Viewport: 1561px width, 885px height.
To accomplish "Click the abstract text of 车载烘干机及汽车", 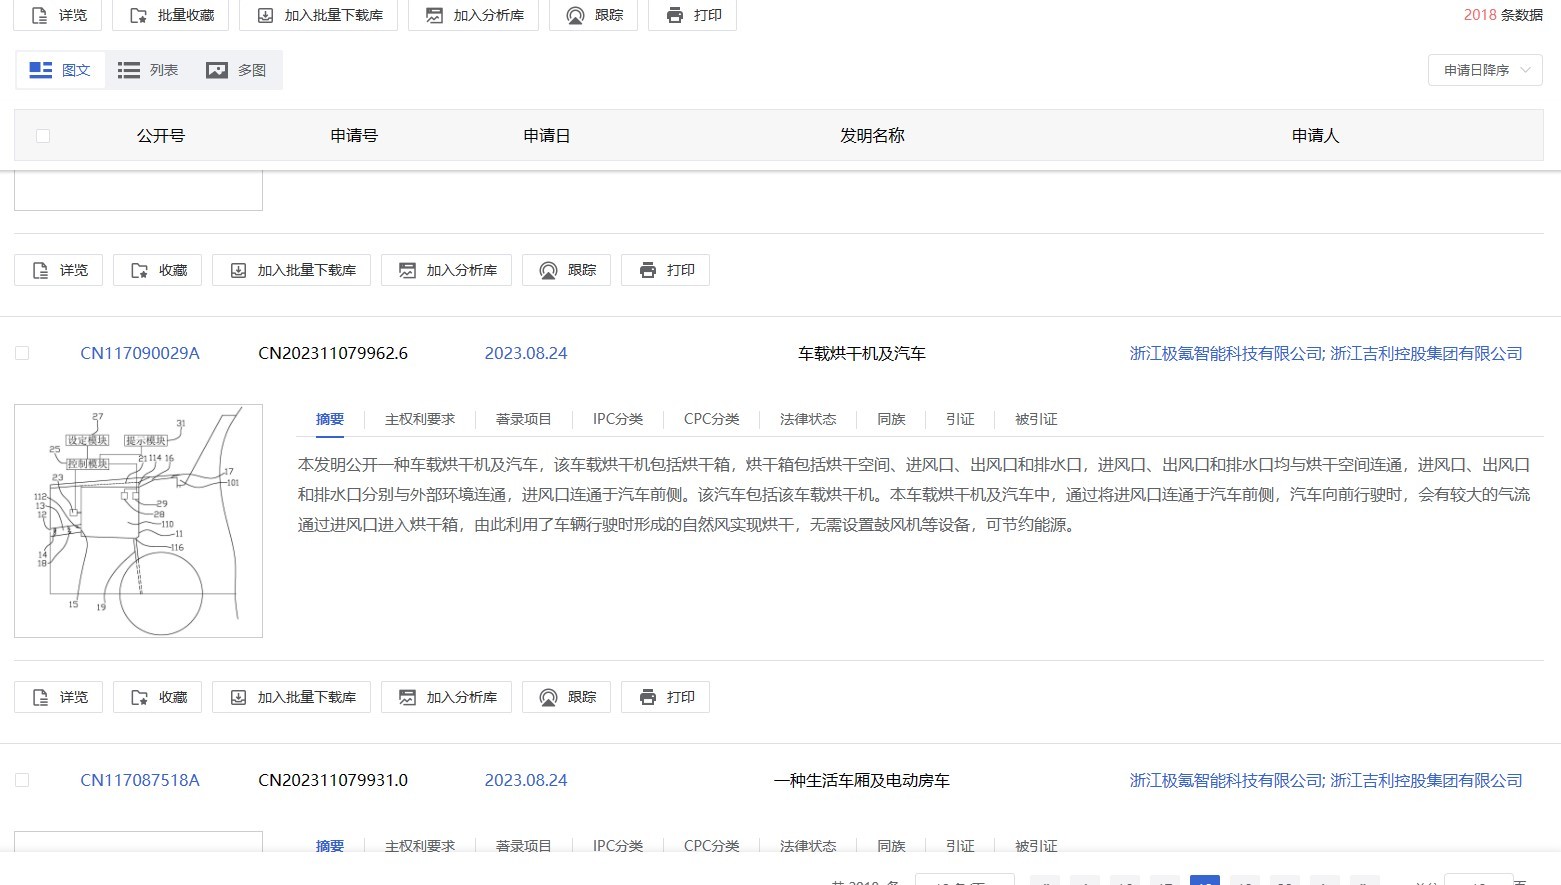I will (914, 494).
